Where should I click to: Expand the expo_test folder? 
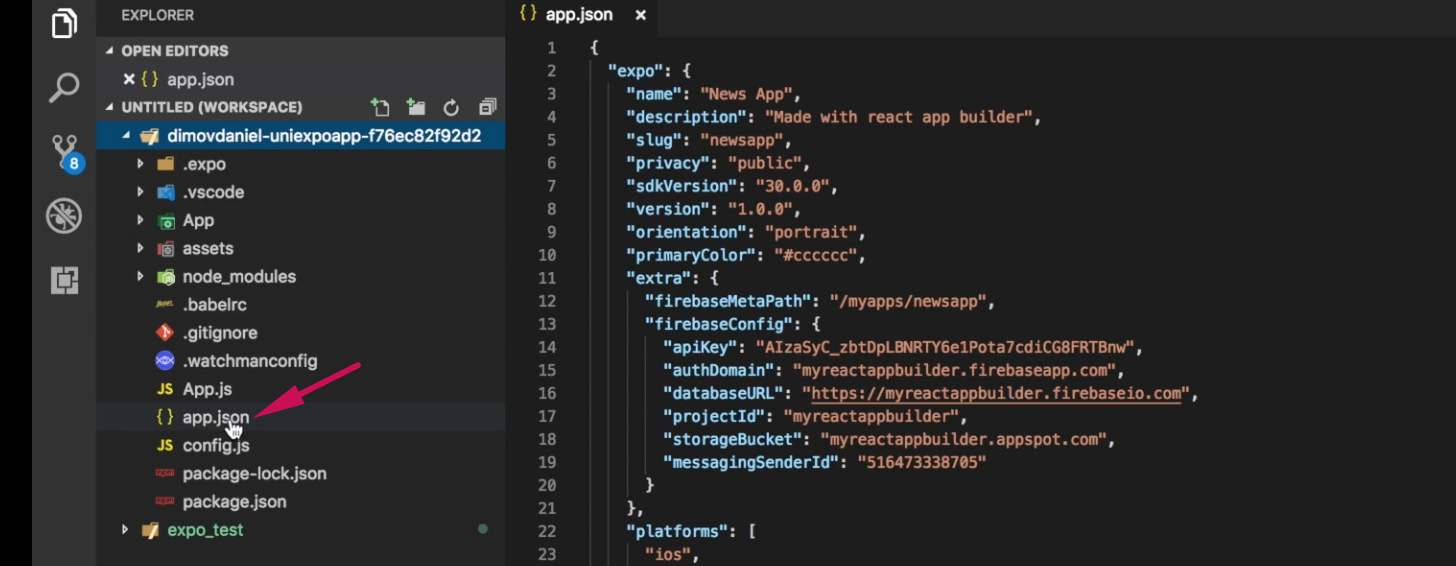click(125, 530)
